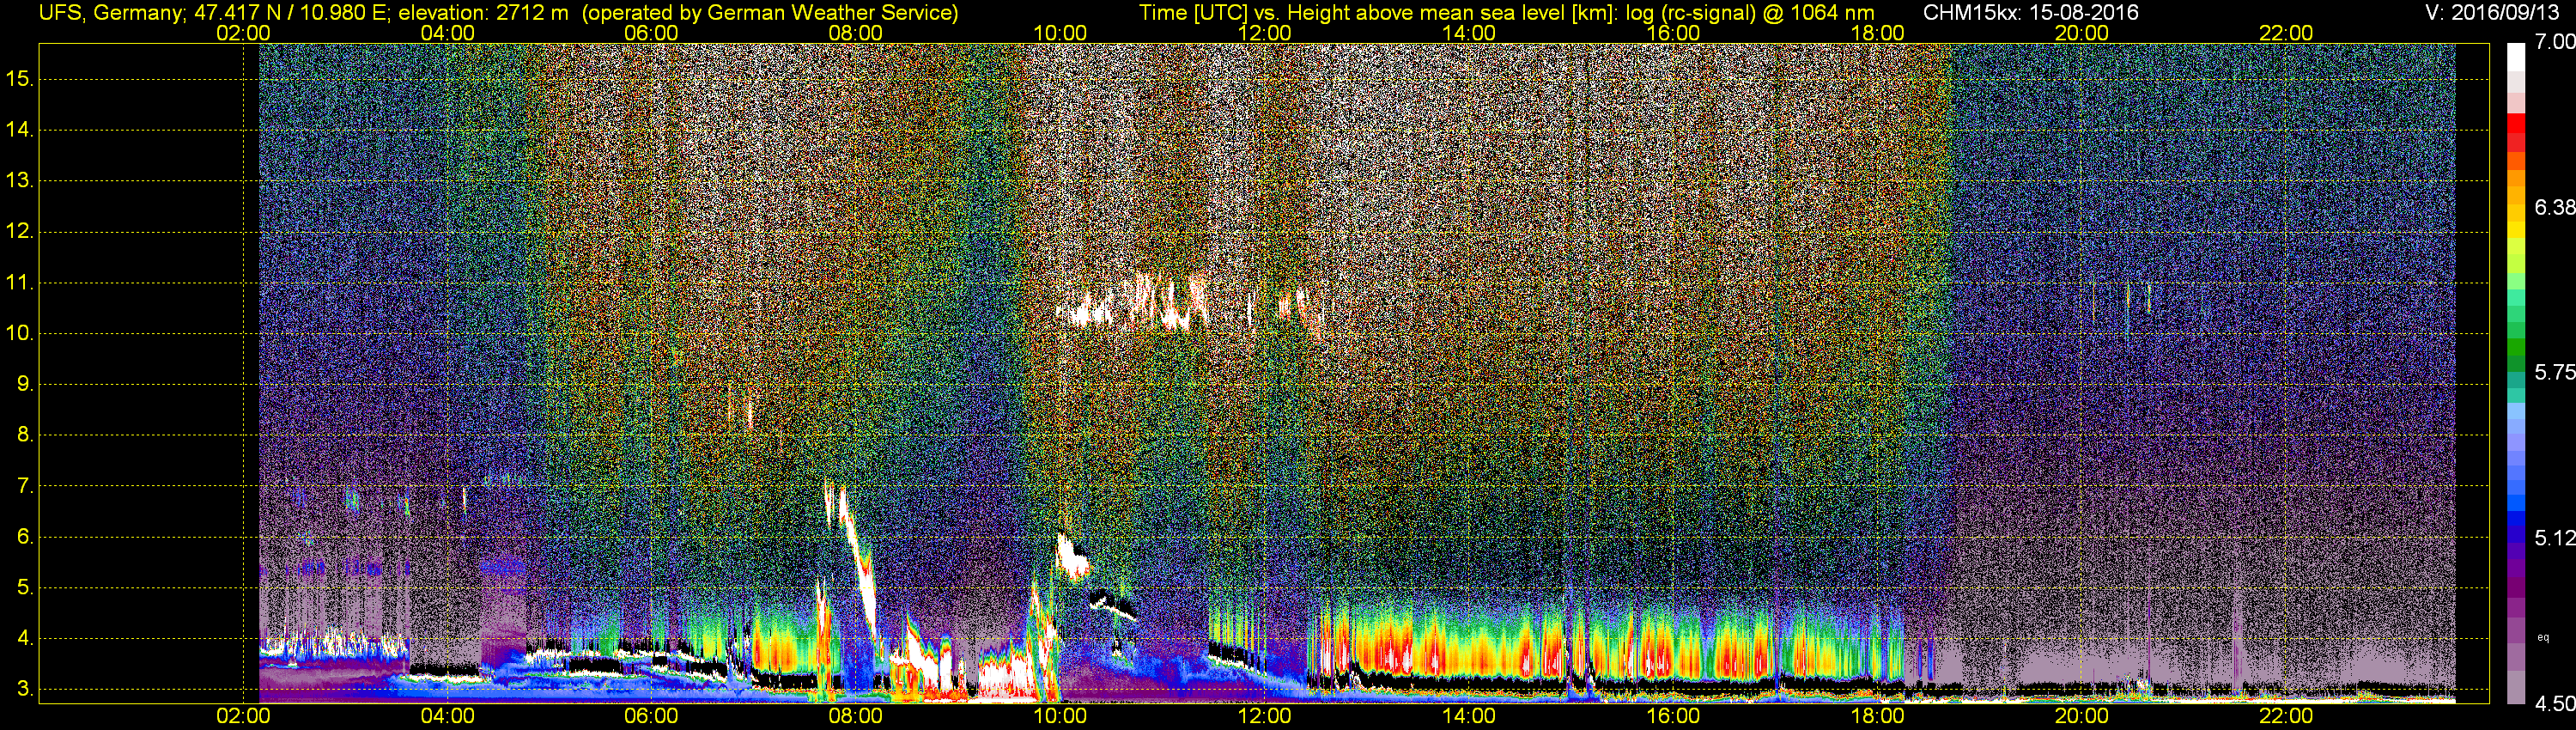Click the 6 km height axis label
2576x730 pixels.
click(x=25, y=537)
